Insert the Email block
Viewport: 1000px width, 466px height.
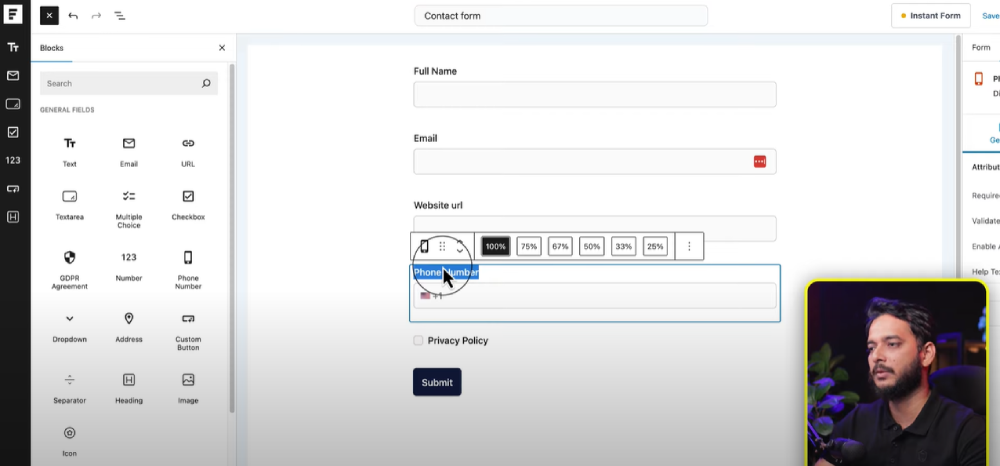click(129, 152)
